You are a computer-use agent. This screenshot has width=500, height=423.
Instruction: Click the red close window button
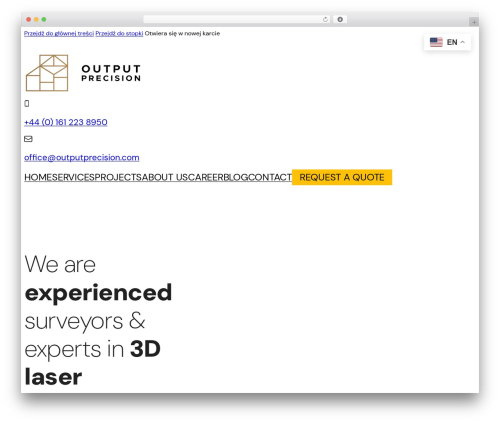29,20
